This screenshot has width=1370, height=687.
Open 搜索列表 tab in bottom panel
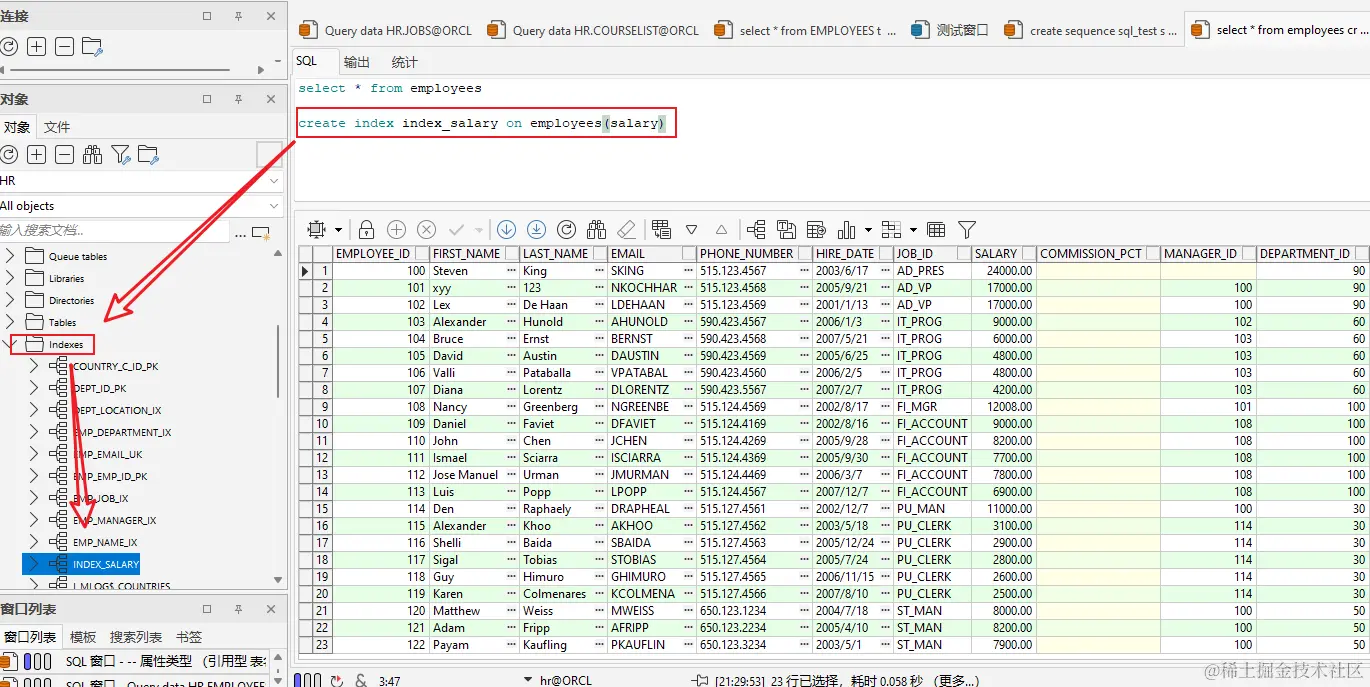136,637
